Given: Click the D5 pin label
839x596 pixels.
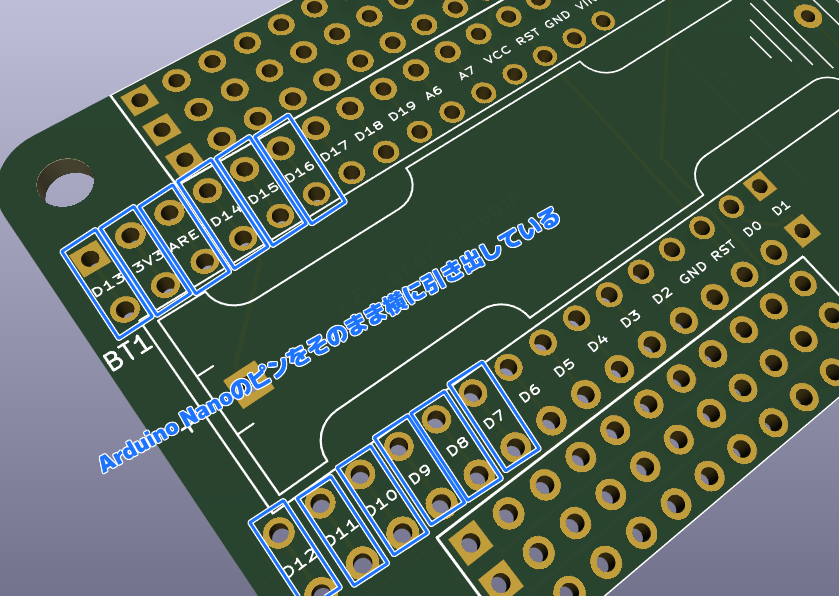Looking at the screenshot, I should point(564,368).
